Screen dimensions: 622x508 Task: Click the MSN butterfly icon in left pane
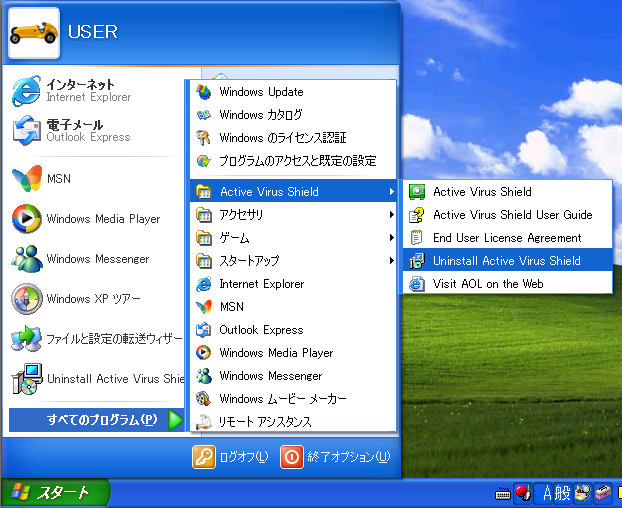tap(27, 178)
